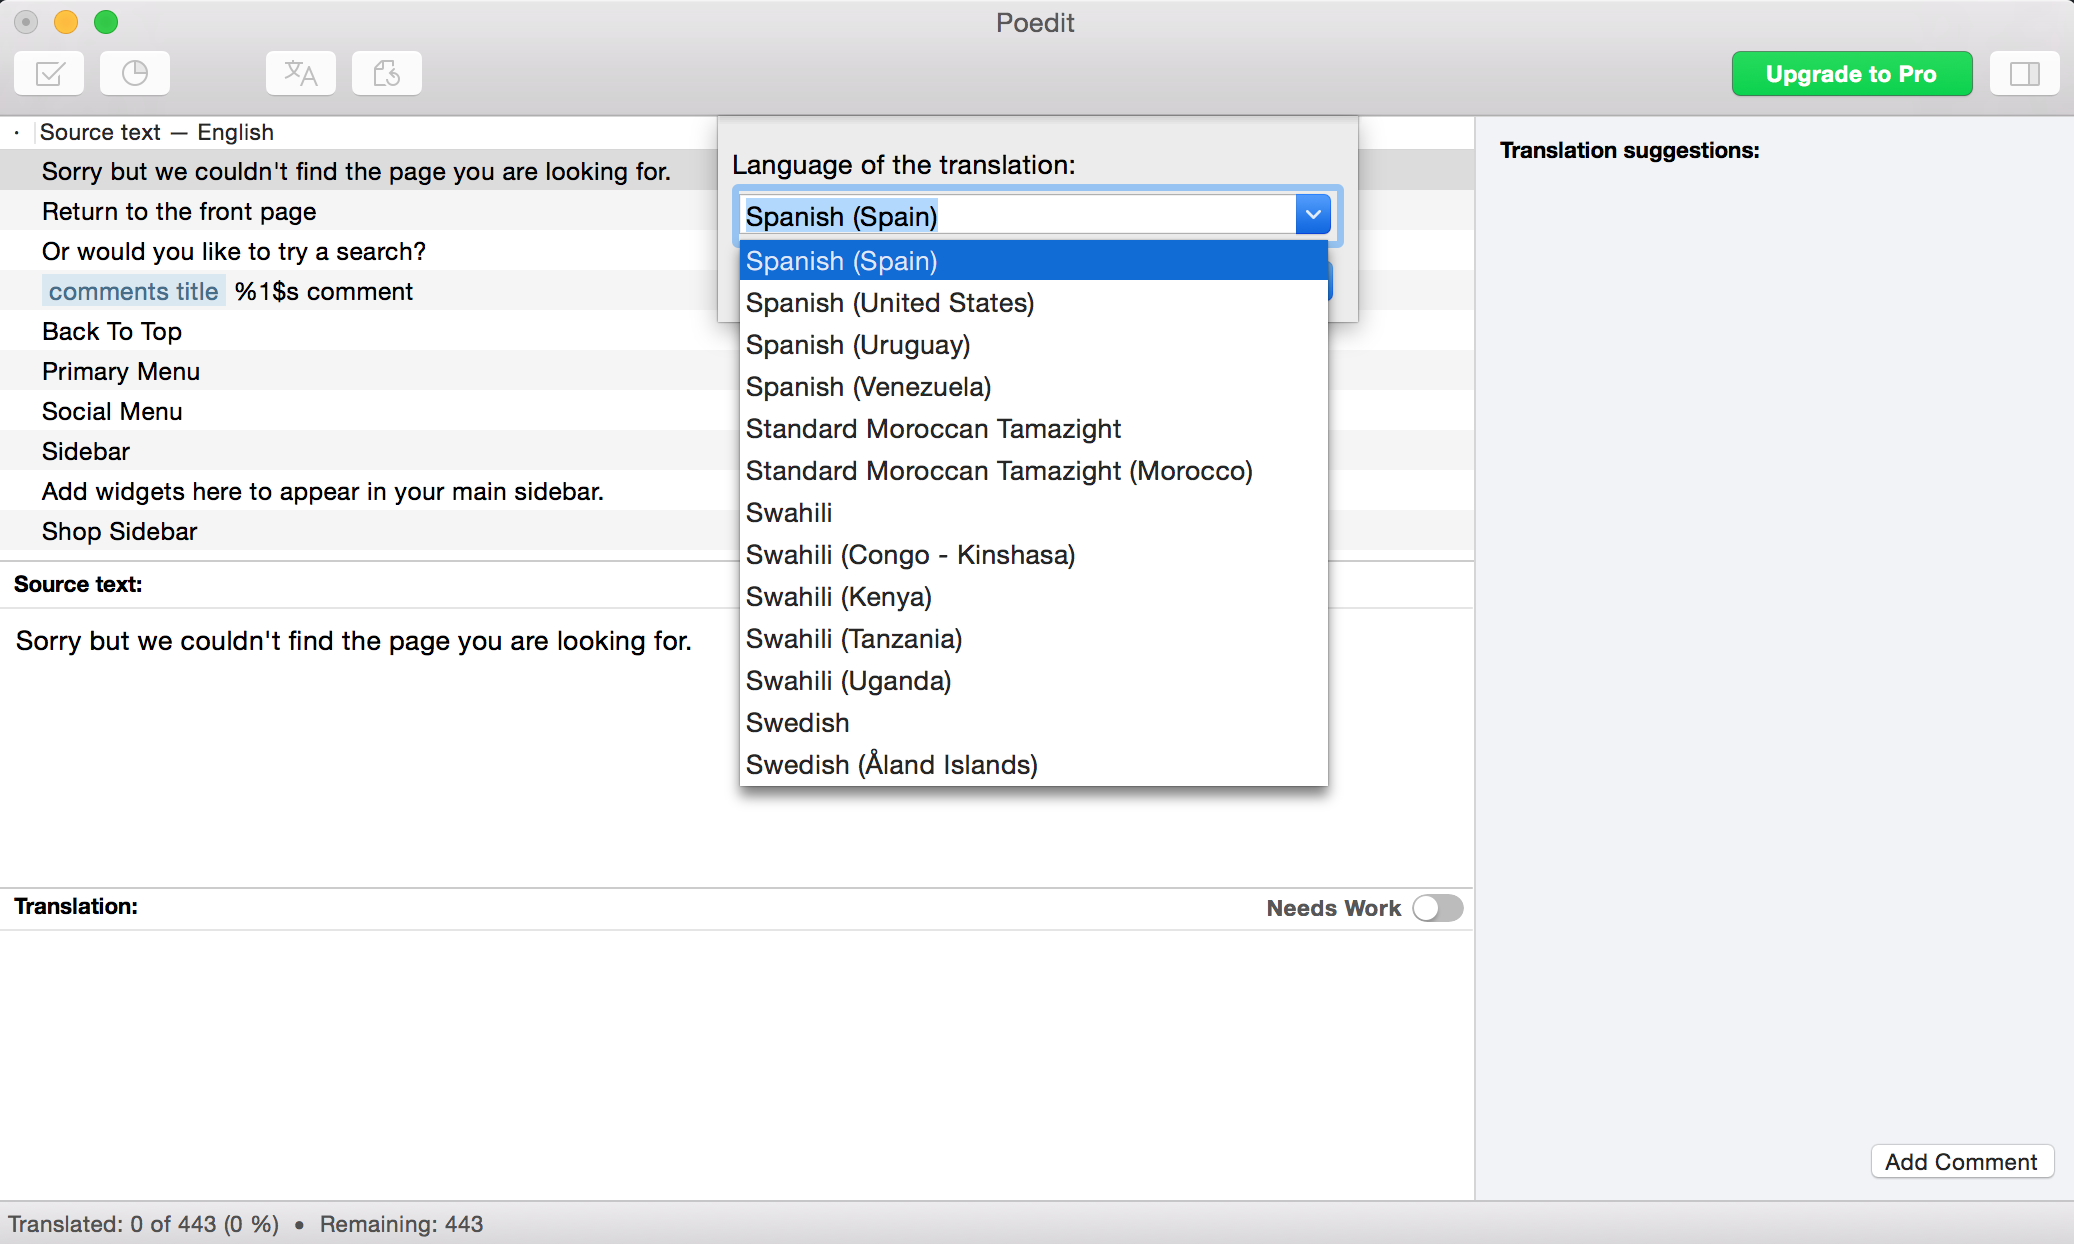Select the "%1$s comment" string row
The image size is (2074, 1244).
[x=358, y=291]
